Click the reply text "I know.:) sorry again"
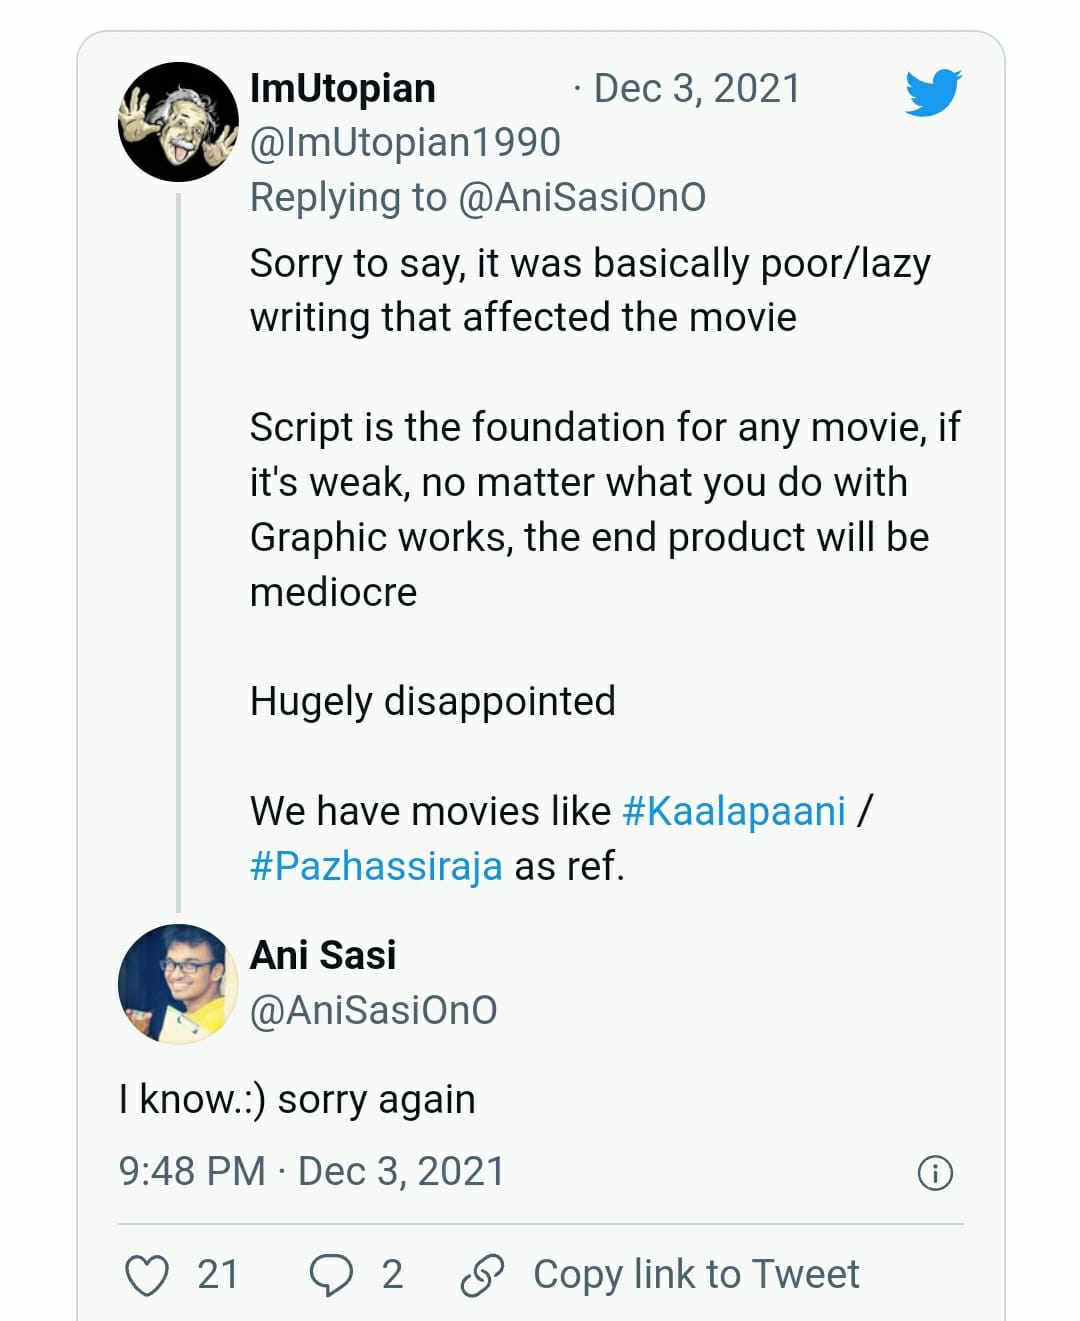Image resolution: width=1080 pixels, height=1321 pixels. (x=297, y=1099)
